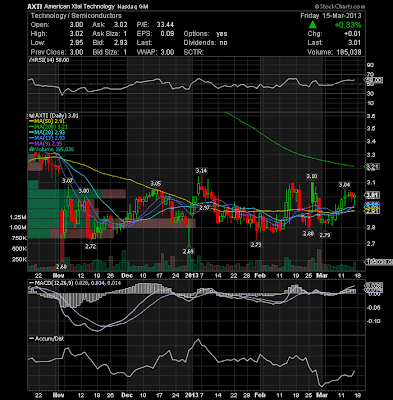Click the Dividends value no
Screen dimensions: 393x400
click(x=223, y=43)
